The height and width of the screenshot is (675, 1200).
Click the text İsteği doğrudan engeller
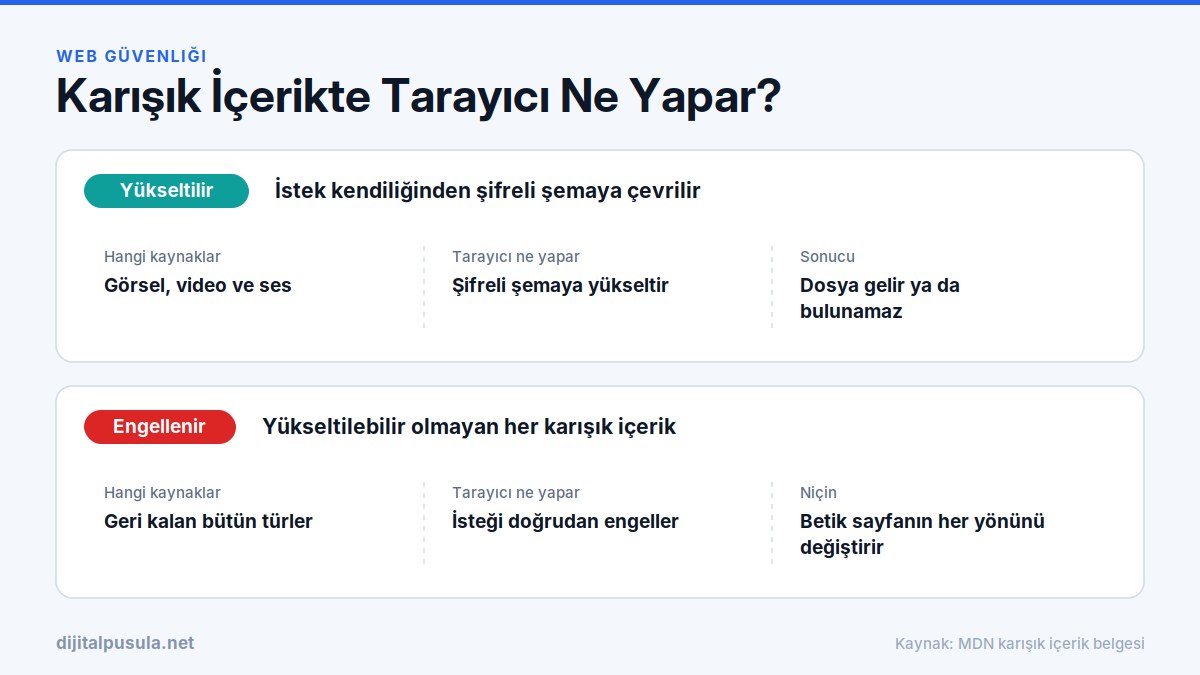pos(565,521)
